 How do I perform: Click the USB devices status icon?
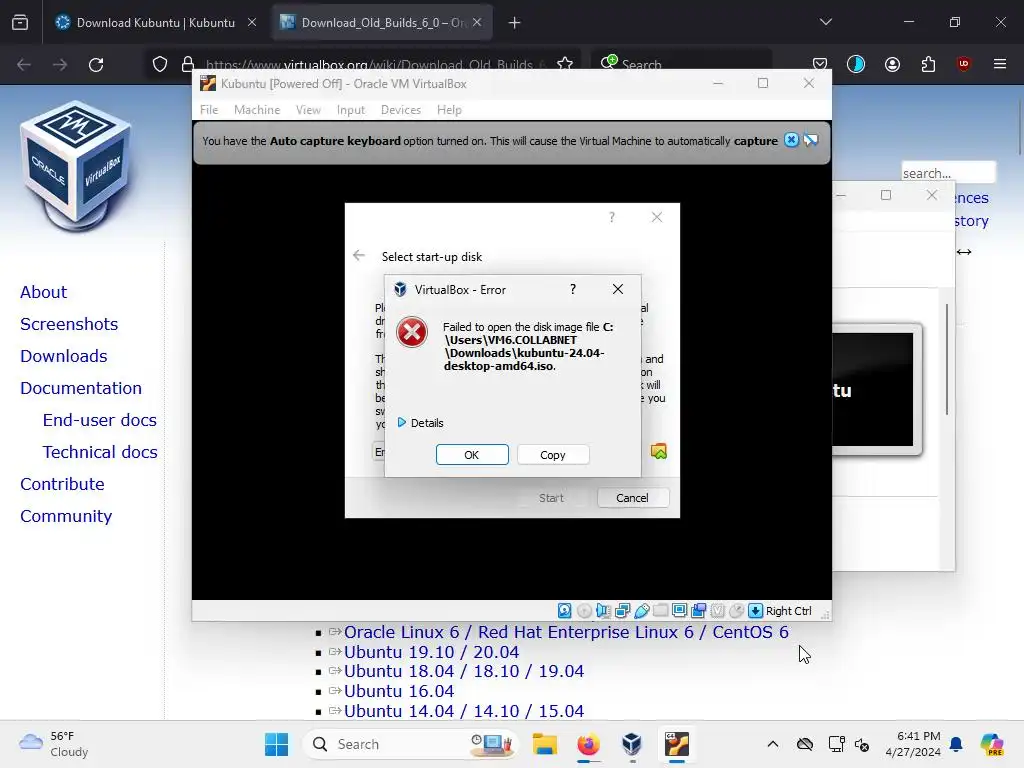(x=641, y=611)
